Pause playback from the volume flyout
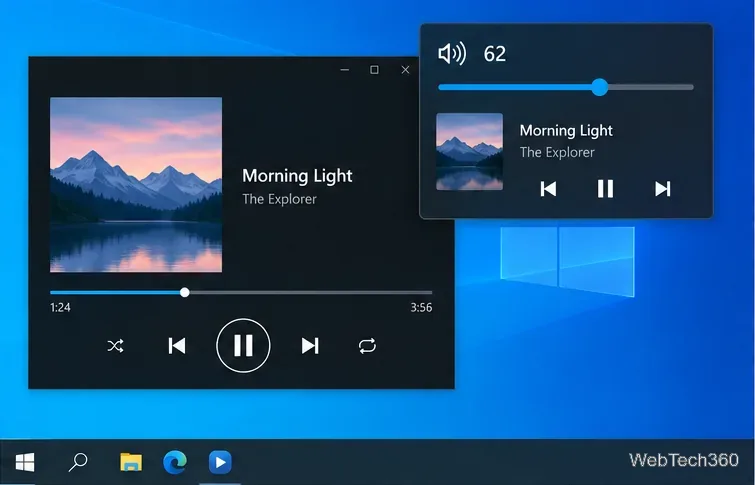The image size is (755, 485). [605, 189]
